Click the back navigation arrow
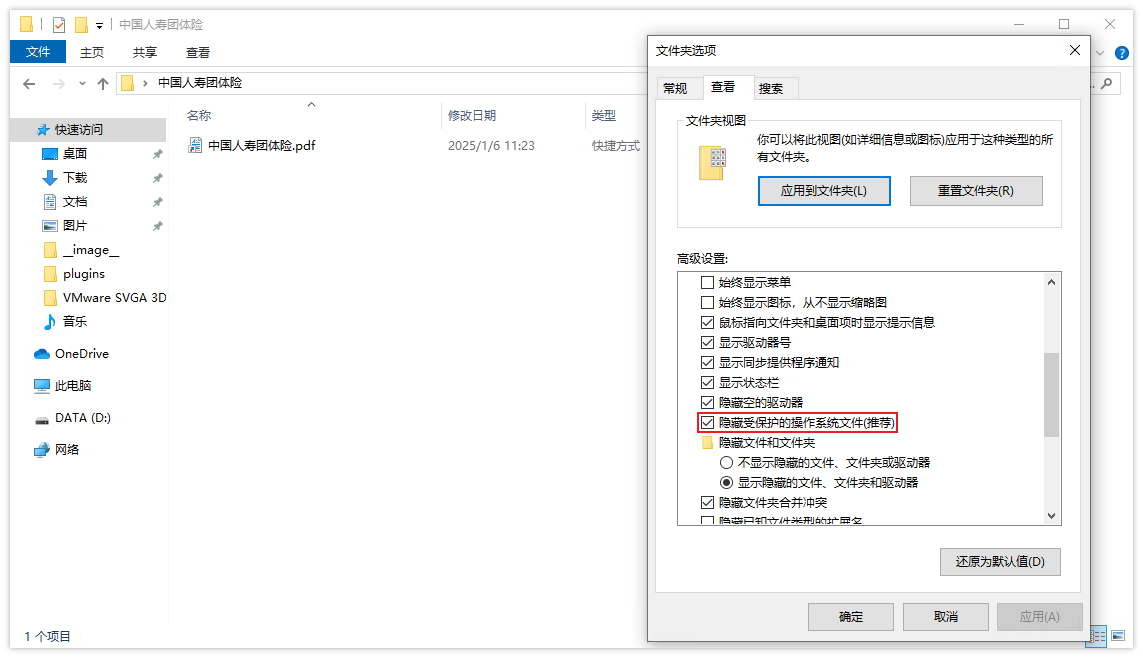The width and height of the screenshot is (1143, 658). (x=29, y=84)
